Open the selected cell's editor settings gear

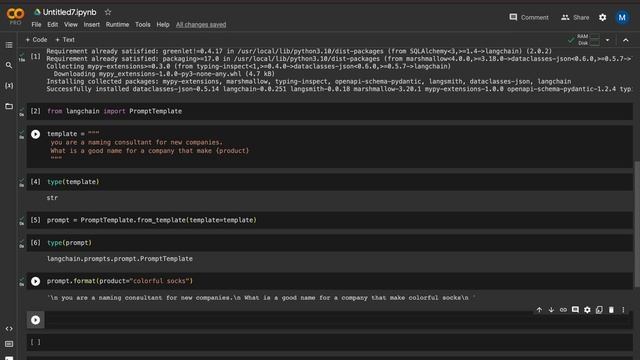[587, 310]
